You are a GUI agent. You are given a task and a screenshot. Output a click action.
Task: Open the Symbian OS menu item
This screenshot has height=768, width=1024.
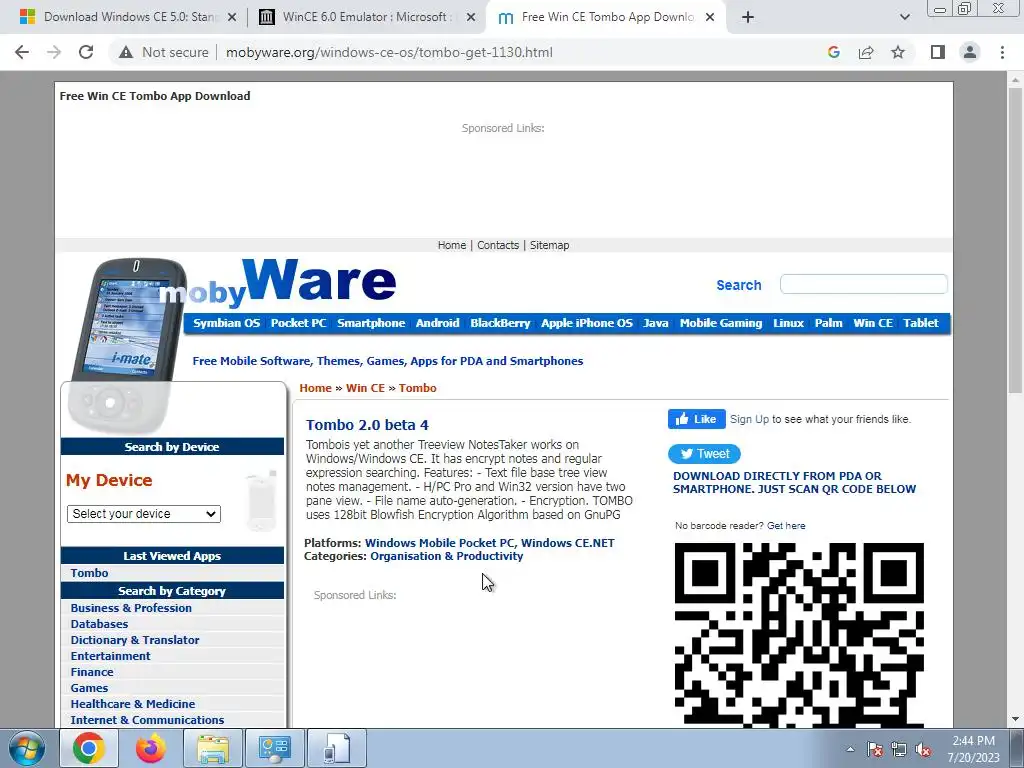pyautogui.click(x=226, y=323)
